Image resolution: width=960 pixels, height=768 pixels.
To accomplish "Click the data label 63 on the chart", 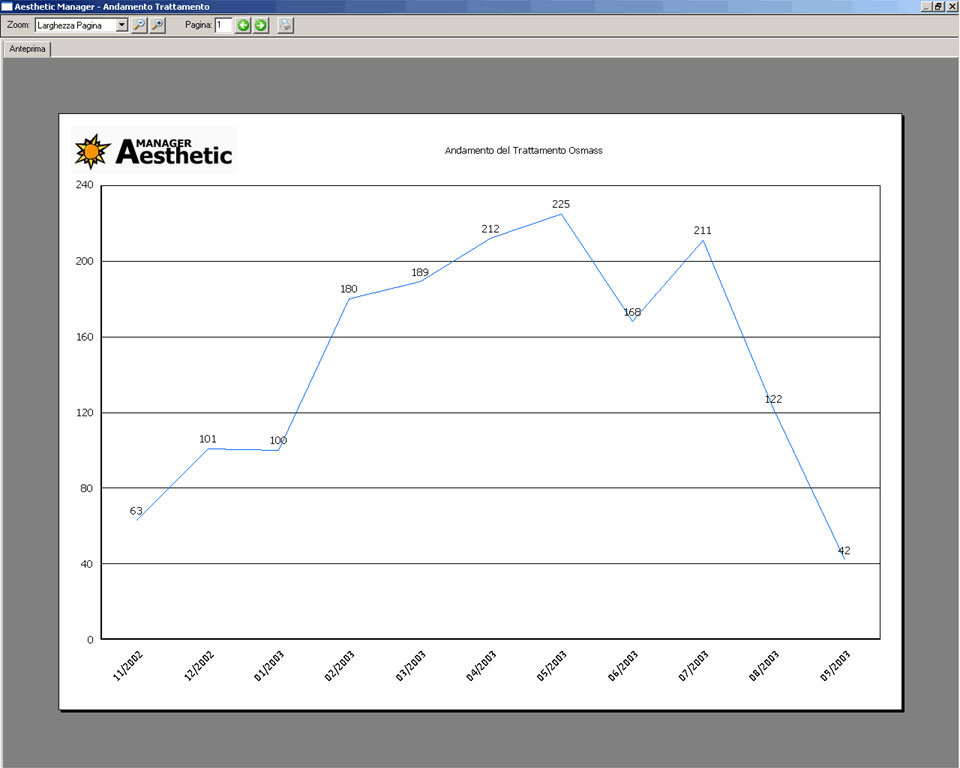I will 136,511.
